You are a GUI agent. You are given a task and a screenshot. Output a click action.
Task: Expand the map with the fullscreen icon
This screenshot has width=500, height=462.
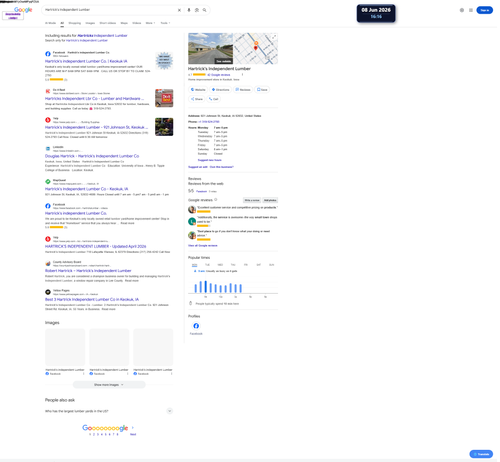[274, 37]
